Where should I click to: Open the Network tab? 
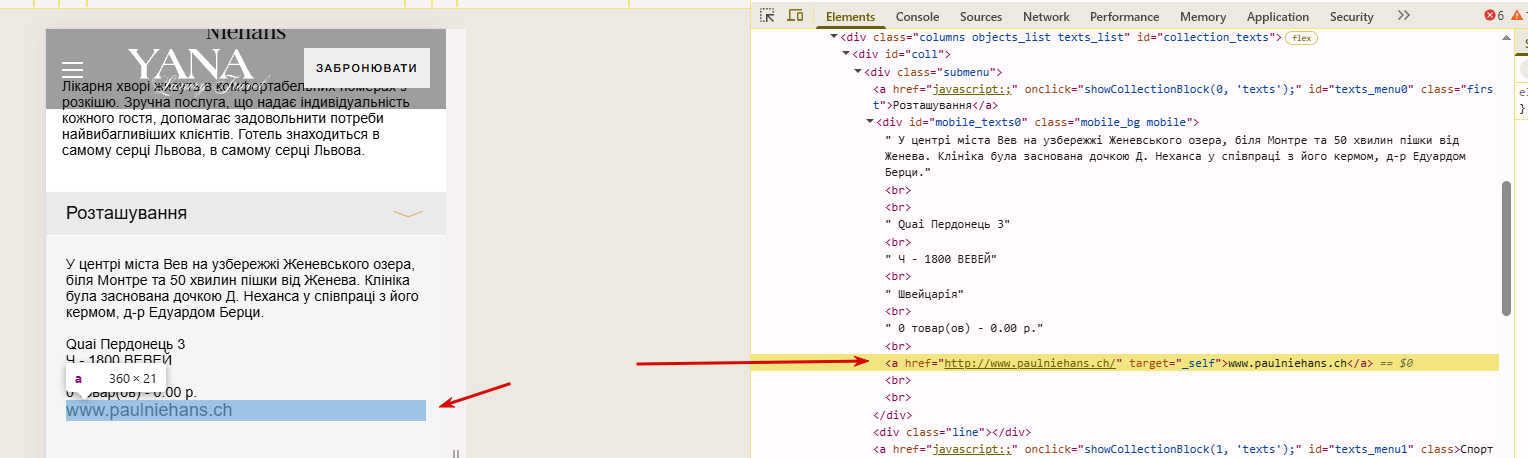1046,17
